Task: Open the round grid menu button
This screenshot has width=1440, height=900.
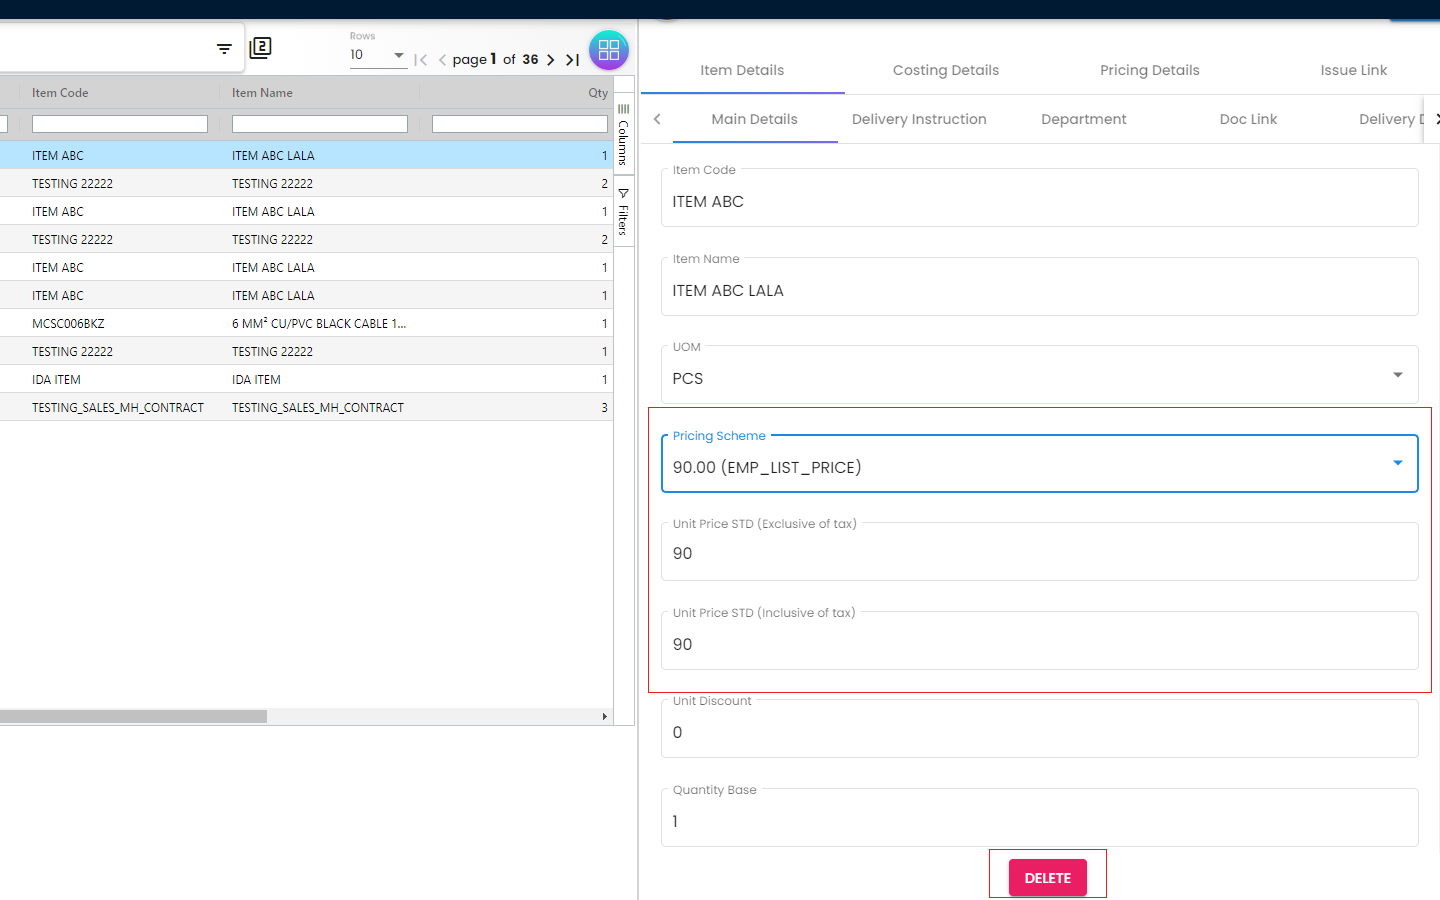Action: 608,50
